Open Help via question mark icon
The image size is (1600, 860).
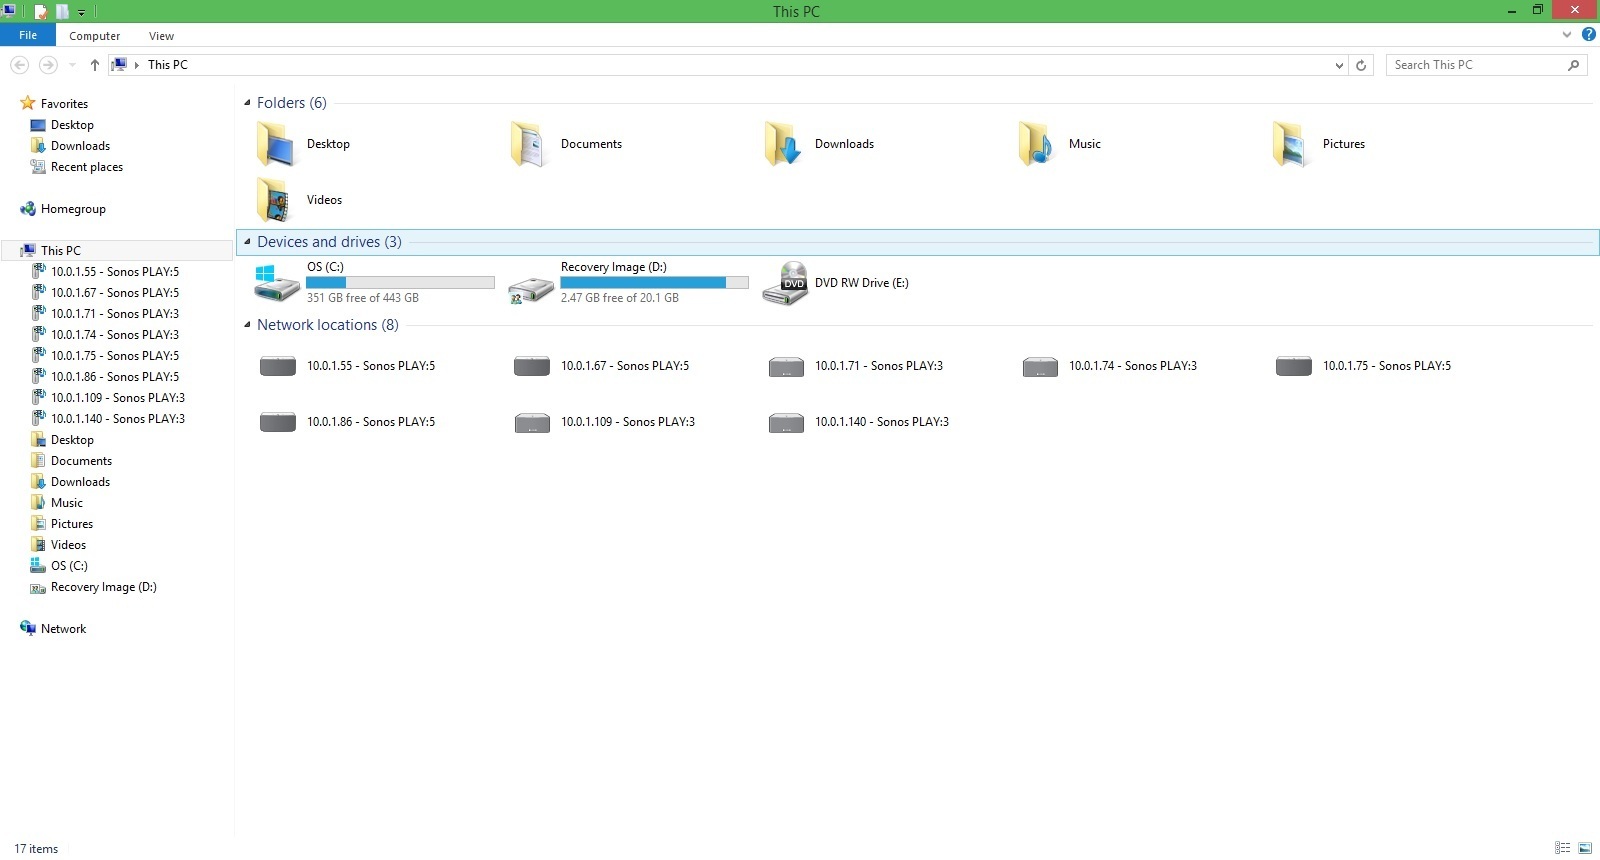point(1588,35)
